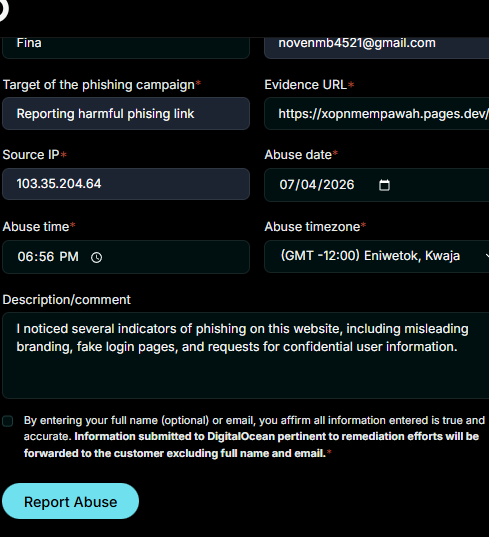Tick the affirm information accuracy checkbox
The image size is (489, 537).
pyautogui.click(x=8, y=421)
